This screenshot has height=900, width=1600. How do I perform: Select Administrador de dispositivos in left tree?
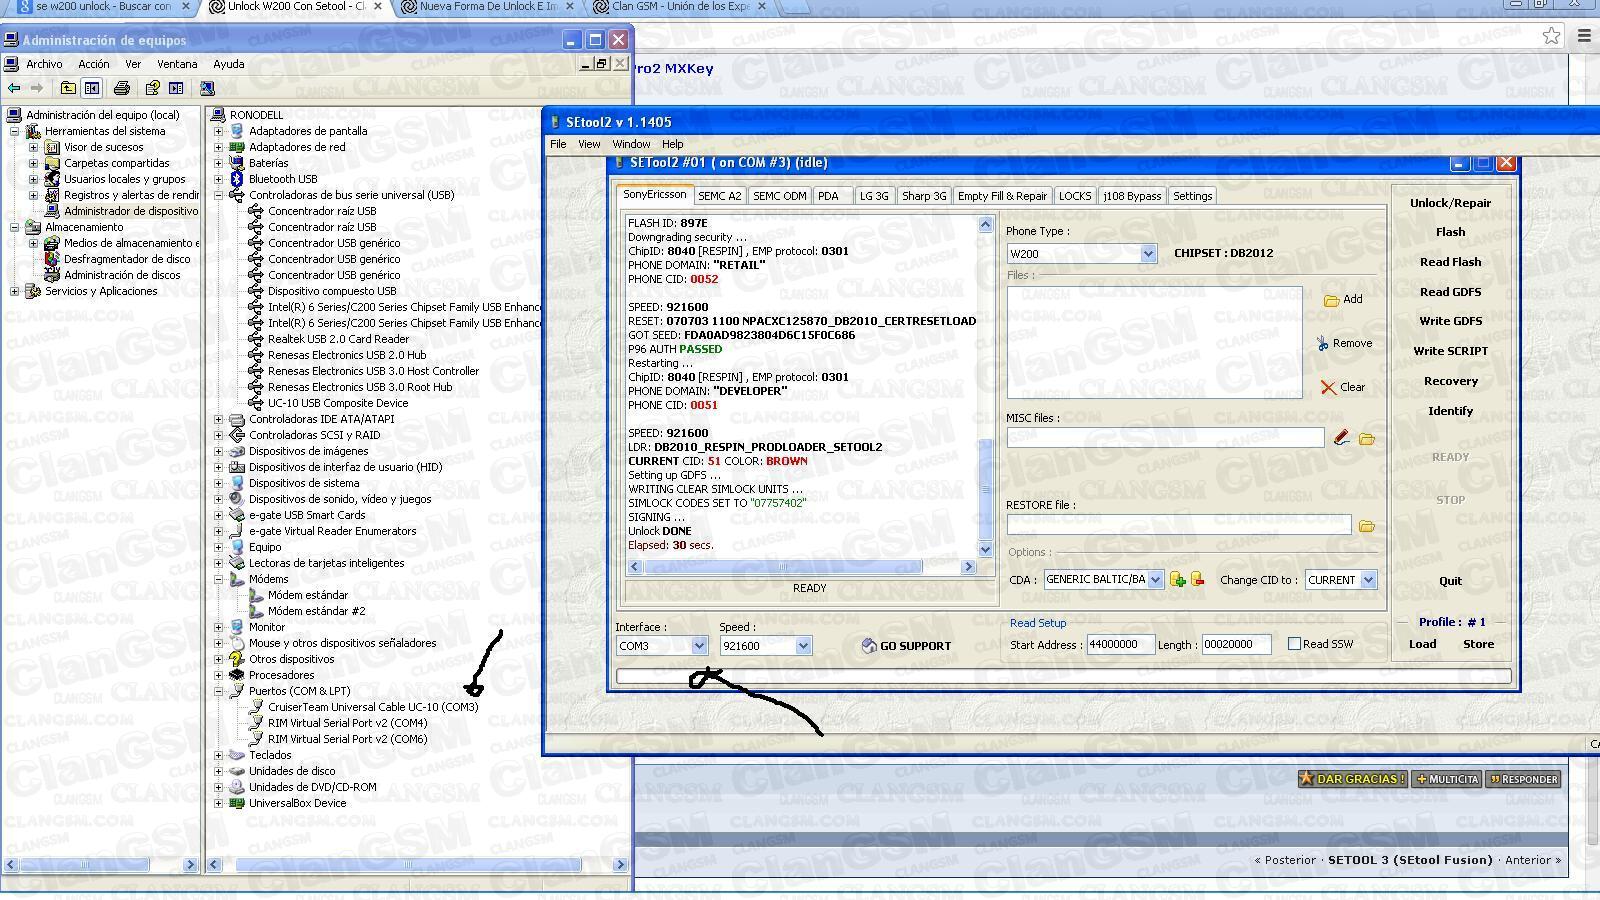pyautogui.click(x=131, y=211)
